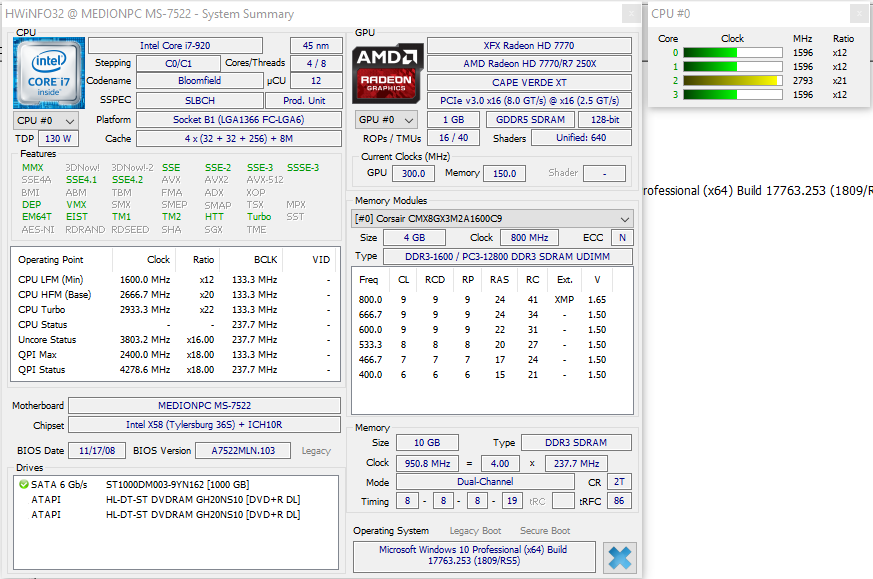
Task: Click the cache 4 x (32 + 32 + 256) + 8M field
Action: (x=239, y=139)
